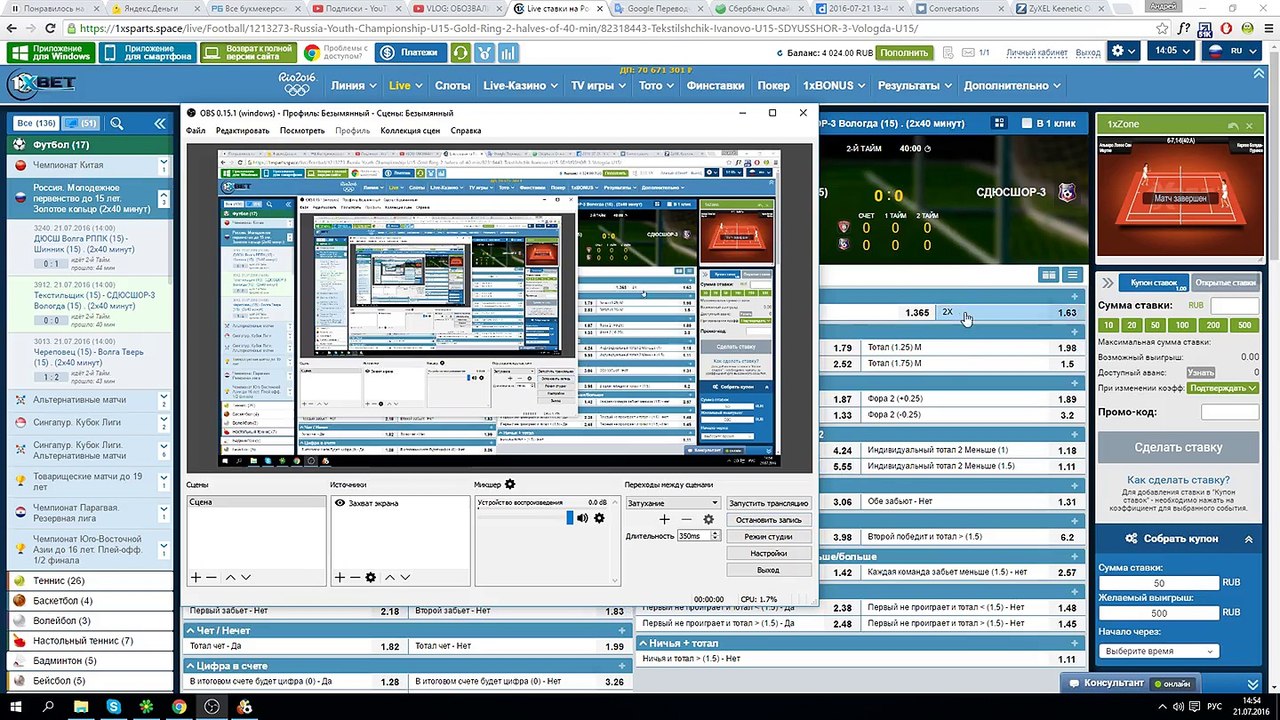Open the 14:05 time dropdown
Screen dimensions: 1280x720
(1173, 51)
